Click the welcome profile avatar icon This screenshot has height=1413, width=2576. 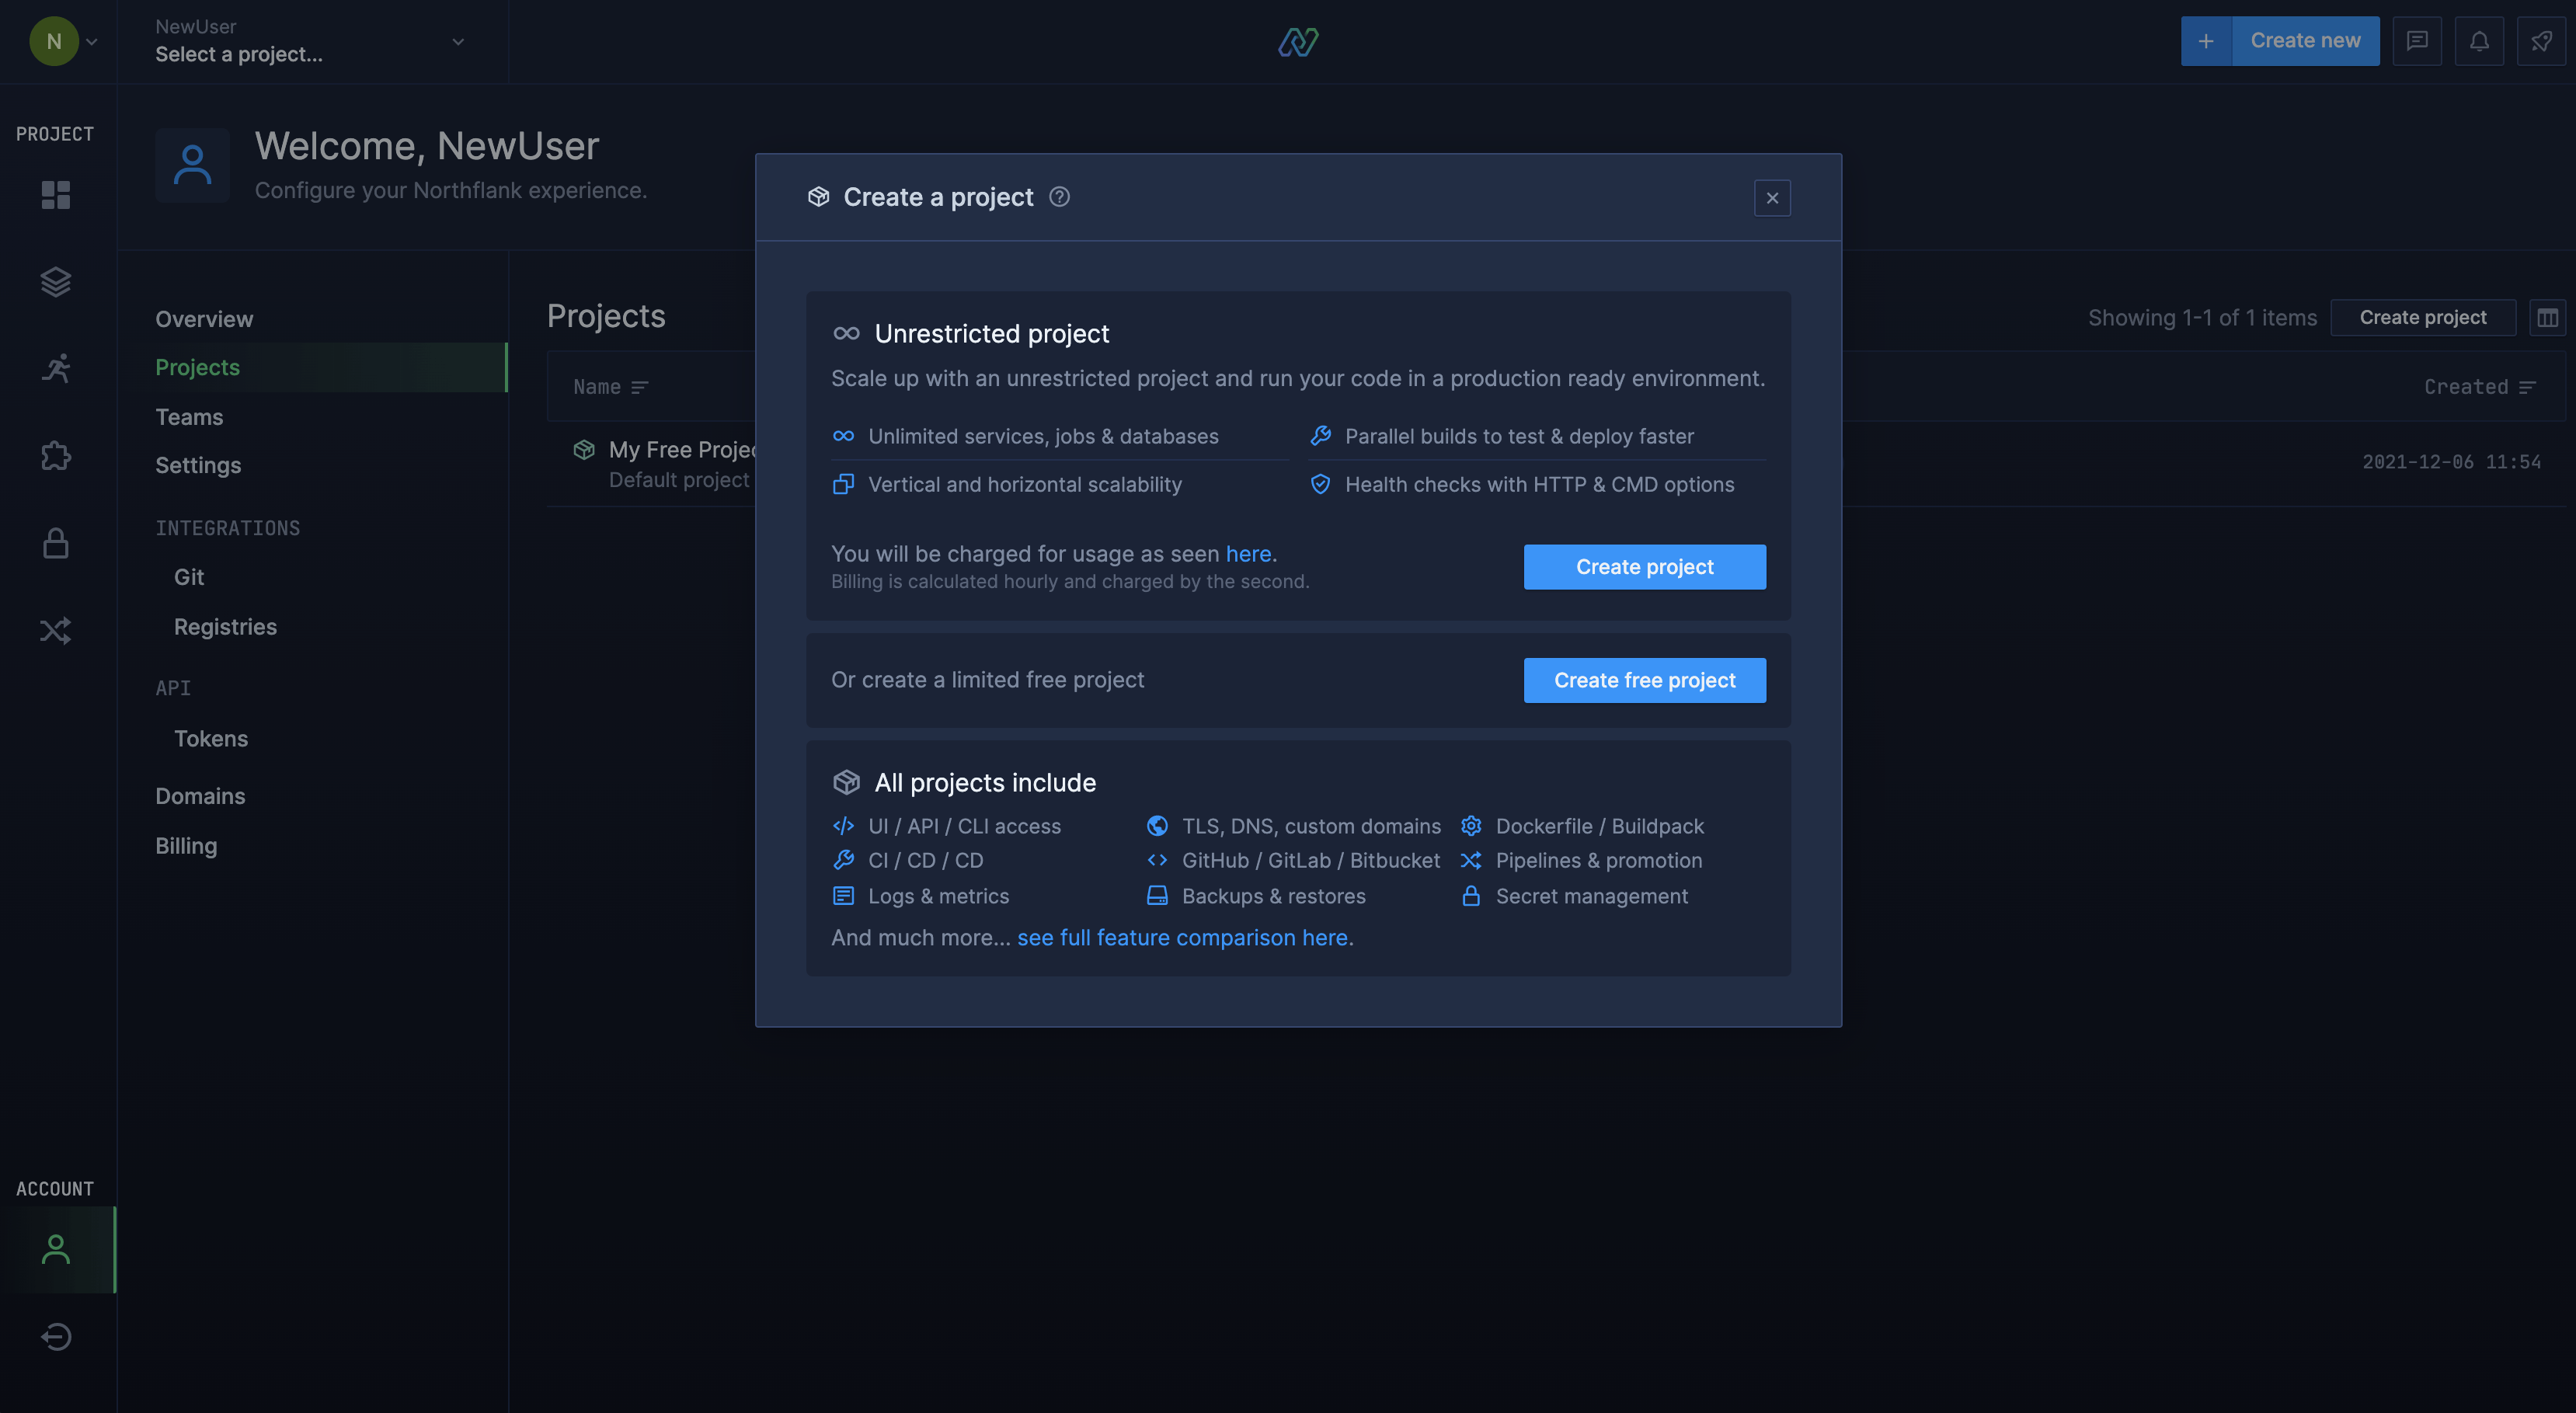point(192,165)
